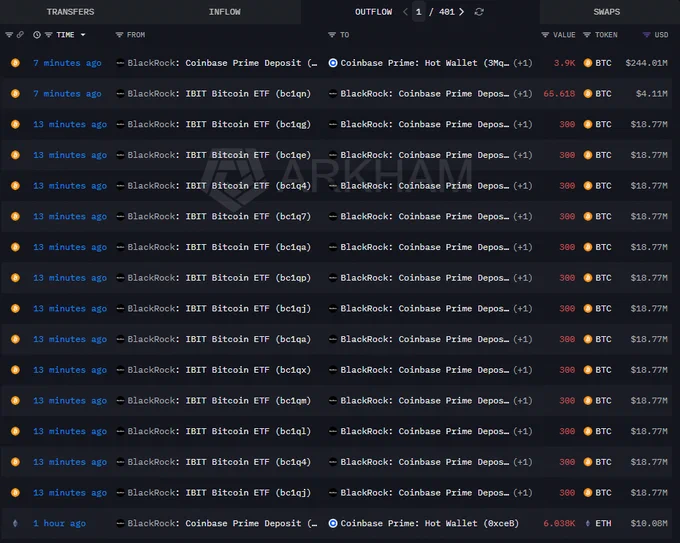
Task: Refresh the outflow list
Action: tap(479, 12)
